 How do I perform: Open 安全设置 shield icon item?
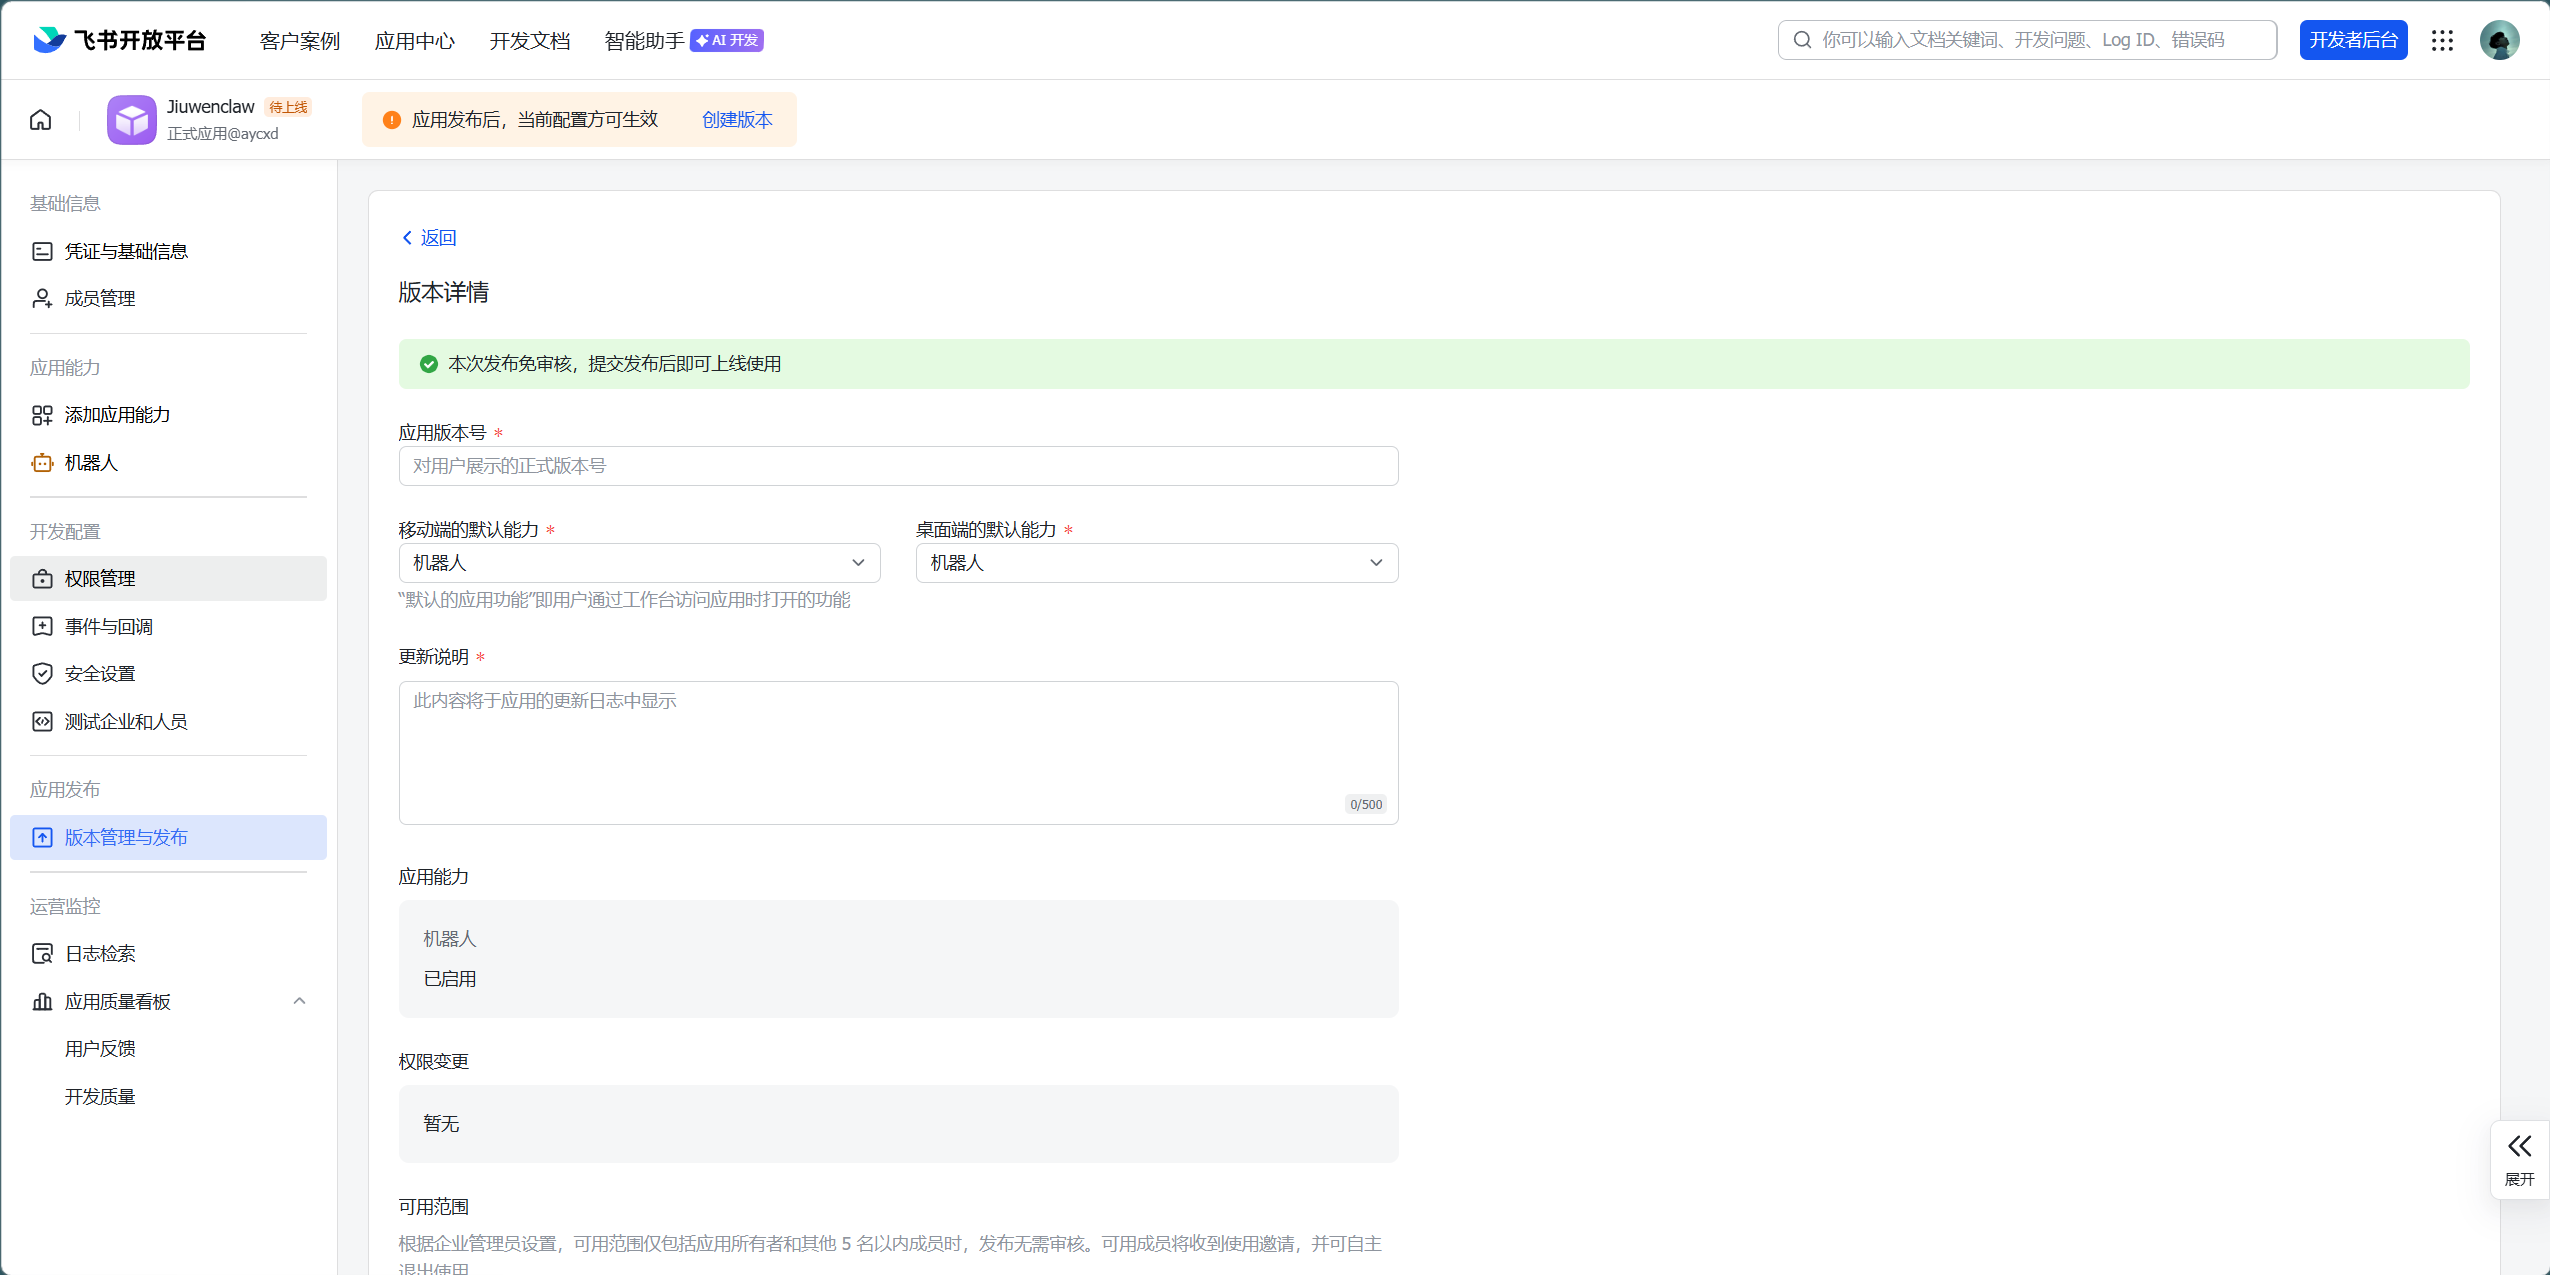pyautogui.click(x=99, y=674)
